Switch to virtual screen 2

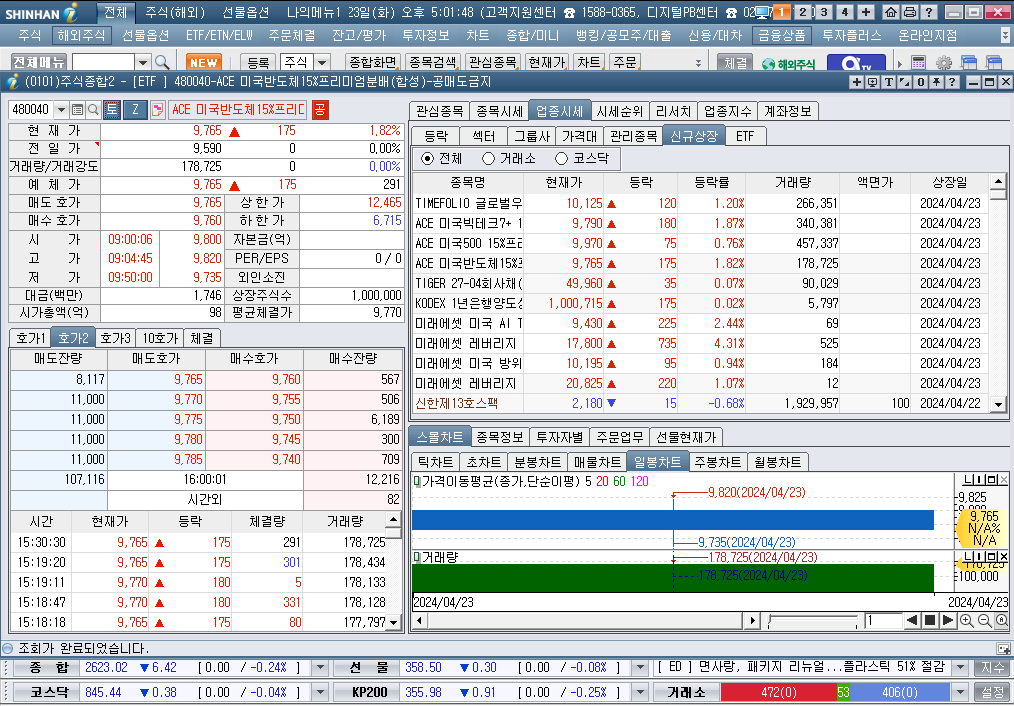(x=803, y=12)
